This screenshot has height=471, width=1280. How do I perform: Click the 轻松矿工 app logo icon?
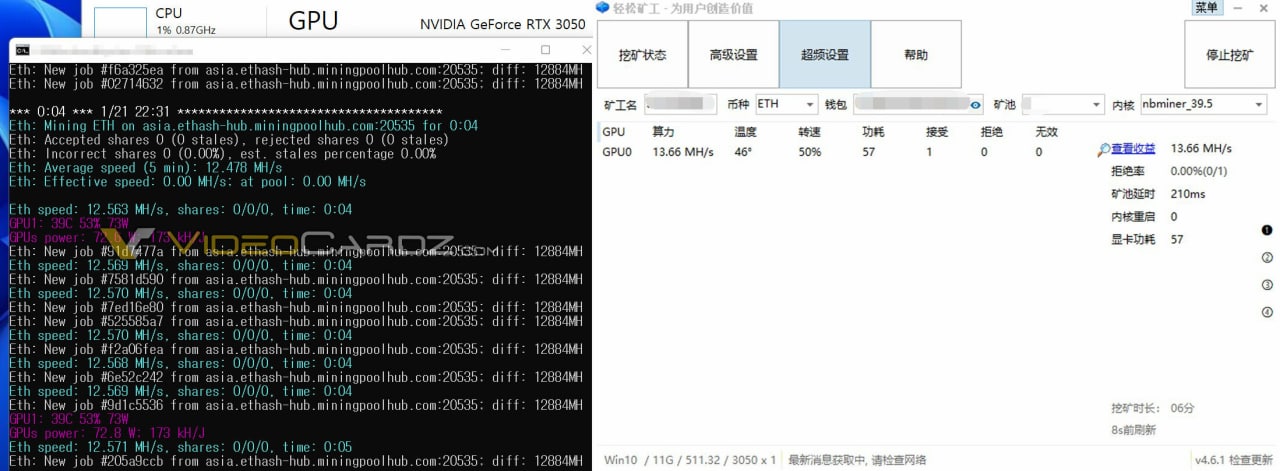pyautogui.click(x=602, y=8)
